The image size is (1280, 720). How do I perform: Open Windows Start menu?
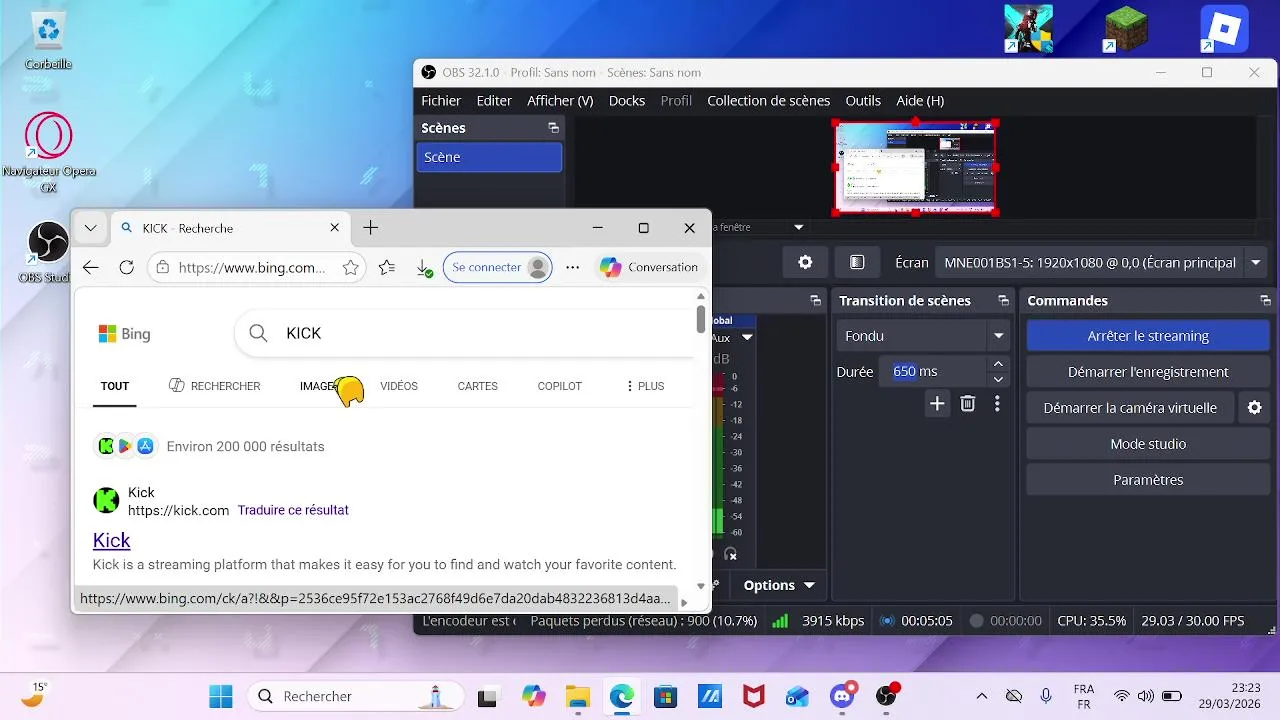point(221,696)
